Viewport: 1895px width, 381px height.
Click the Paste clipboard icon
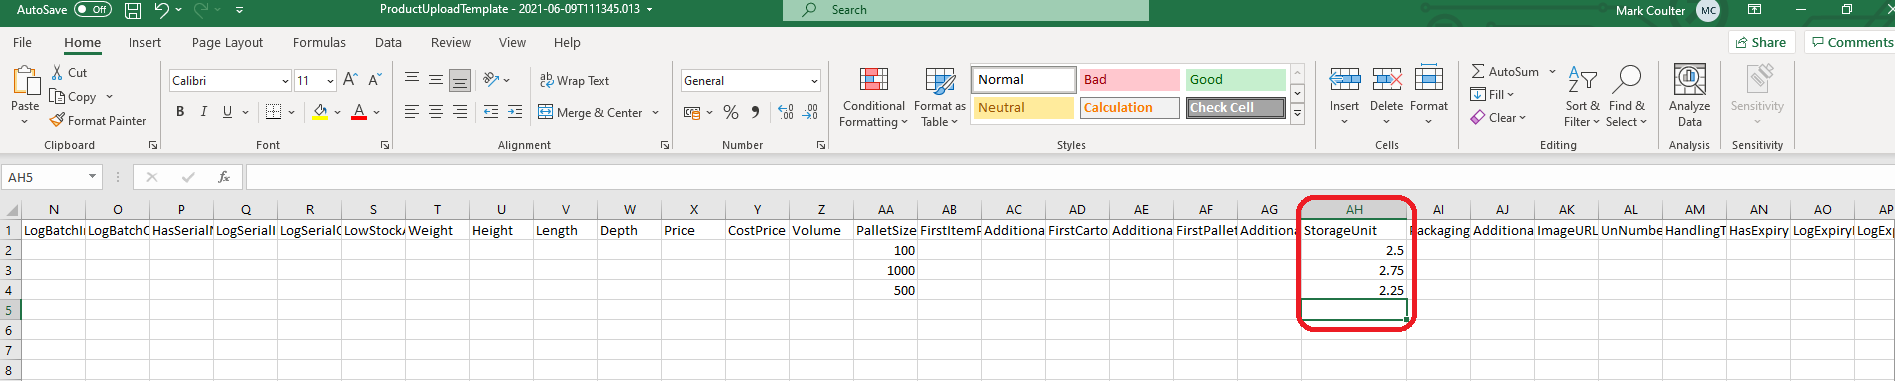point(25,81)
